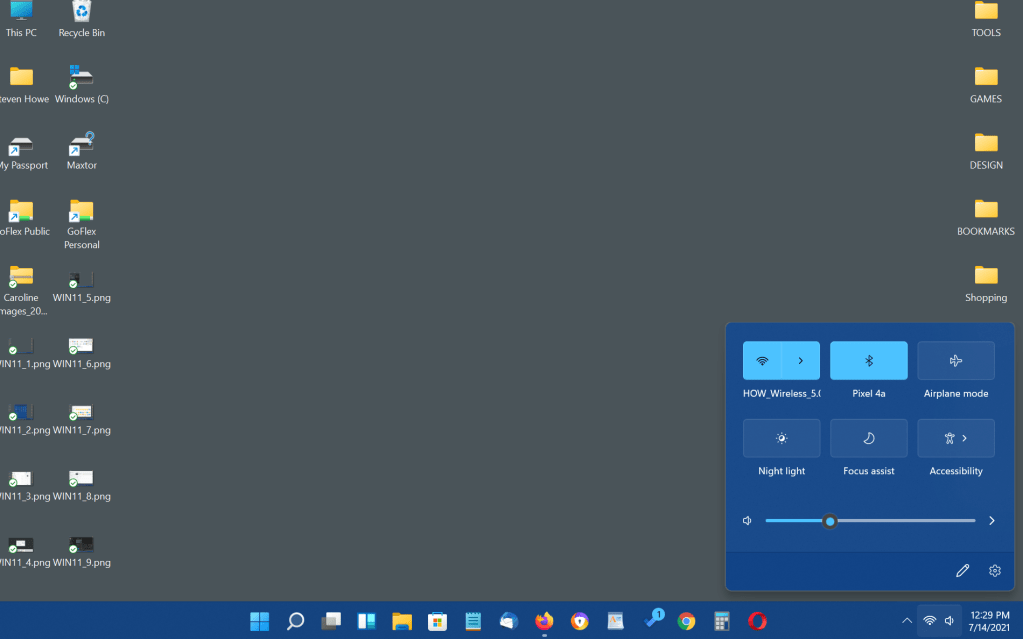Click the volume slider track

pyautogui.click(x=900, y=521)
